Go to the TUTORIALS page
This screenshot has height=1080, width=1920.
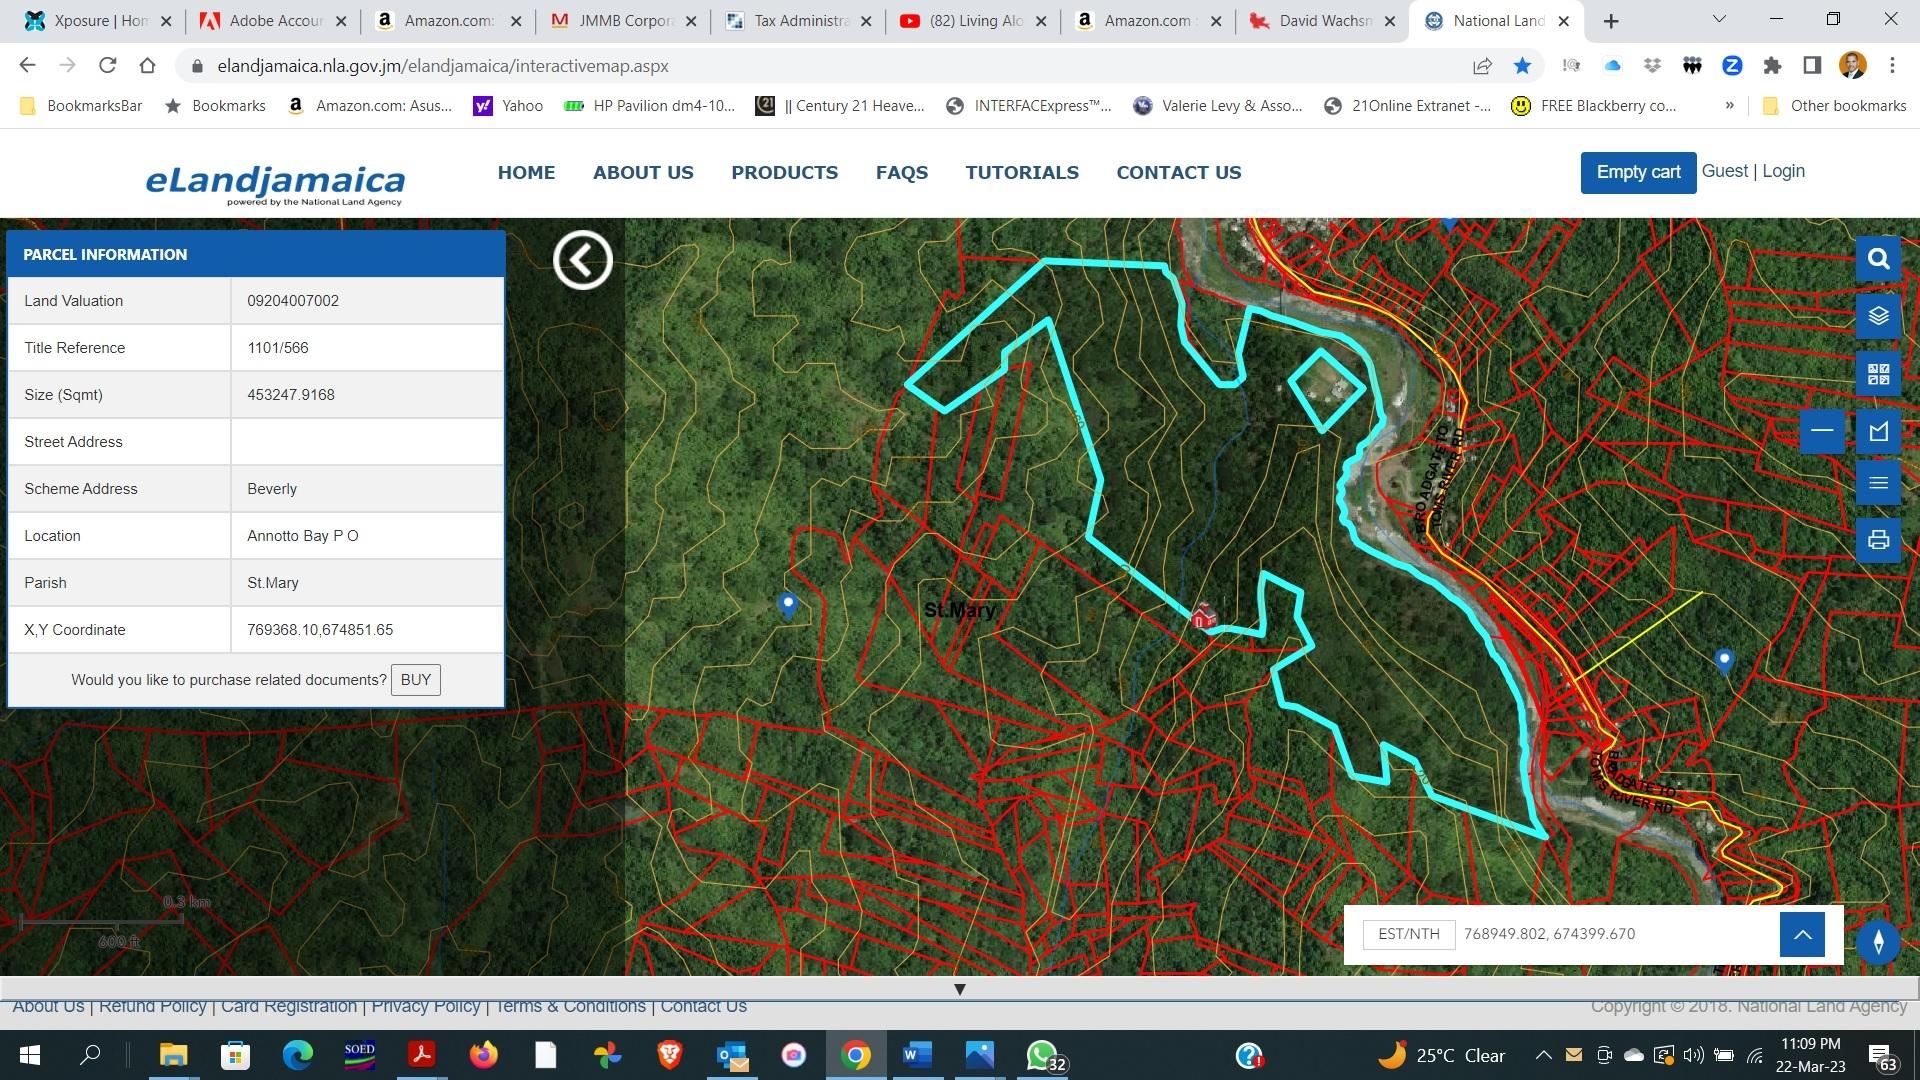pos(1021,172)
